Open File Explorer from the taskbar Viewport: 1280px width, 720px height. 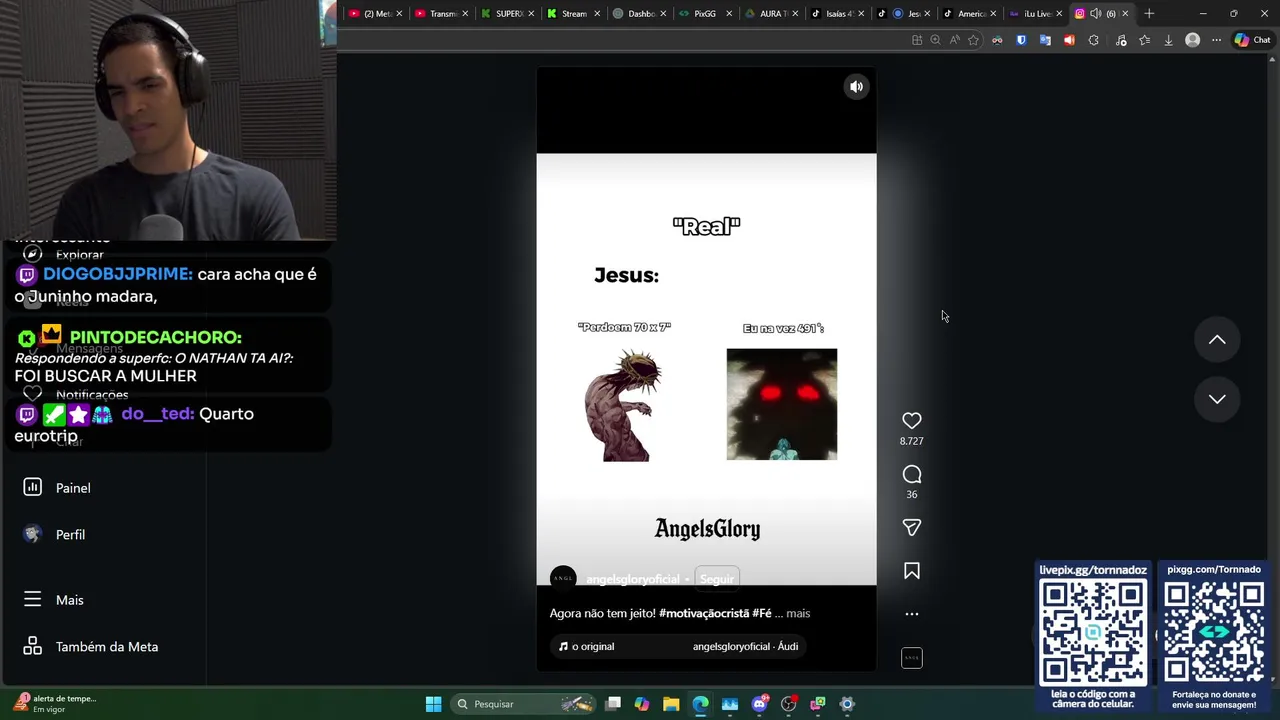671,704
